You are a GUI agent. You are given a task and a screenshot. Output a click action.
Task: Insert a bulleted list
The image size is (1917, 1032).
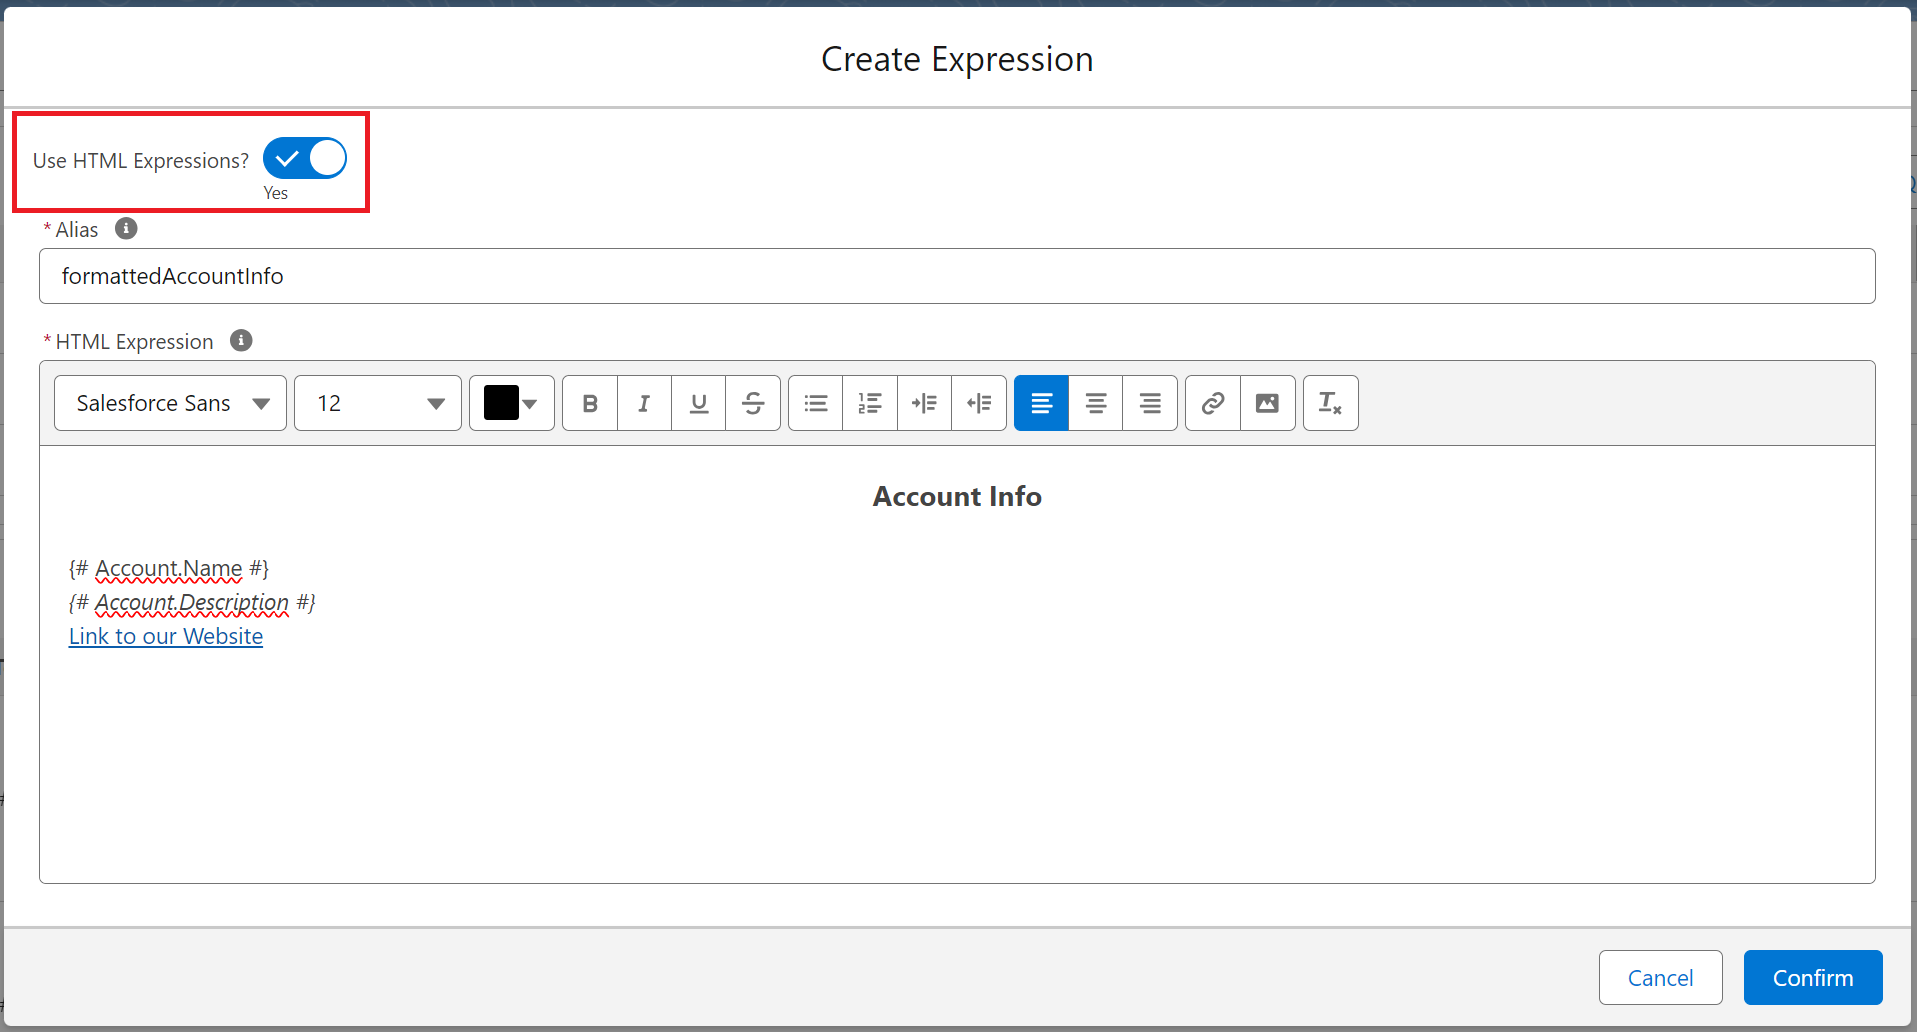click(816, 403)
